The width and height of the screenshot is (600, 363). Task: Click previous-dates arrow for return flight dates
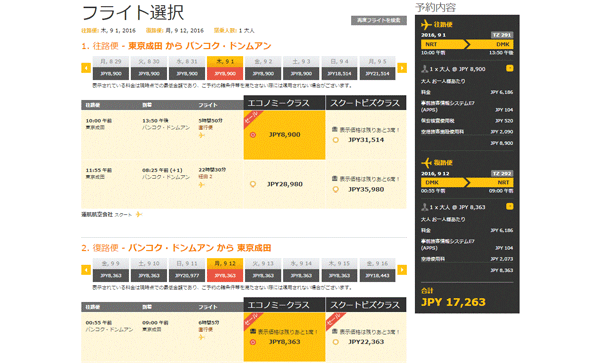[86, 270]
